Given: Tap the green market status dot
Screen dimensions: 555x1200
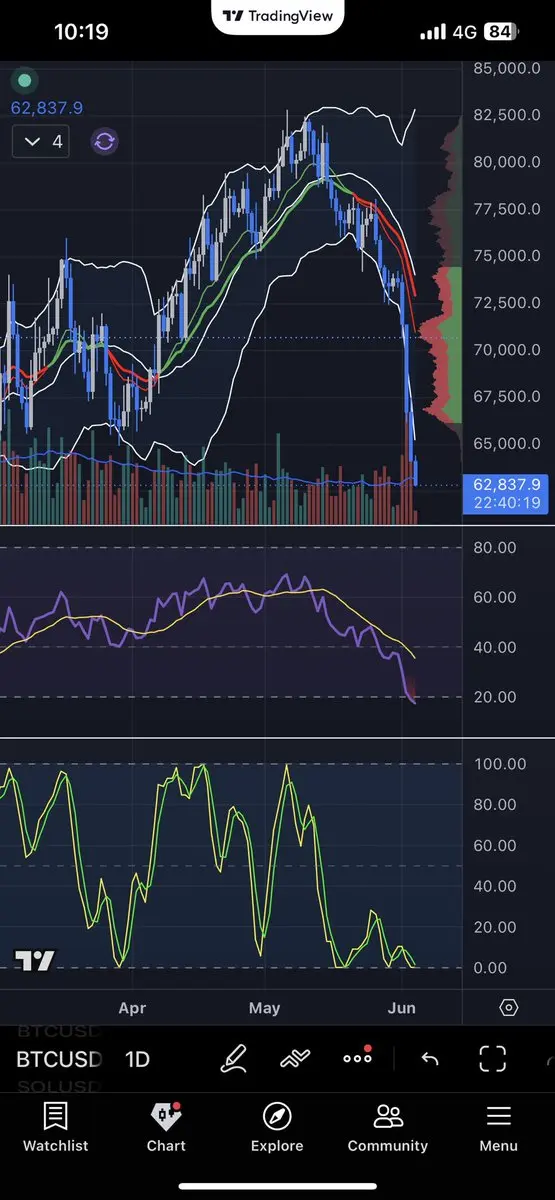Looking at the screenshot, I should click(x=25, y=81).
